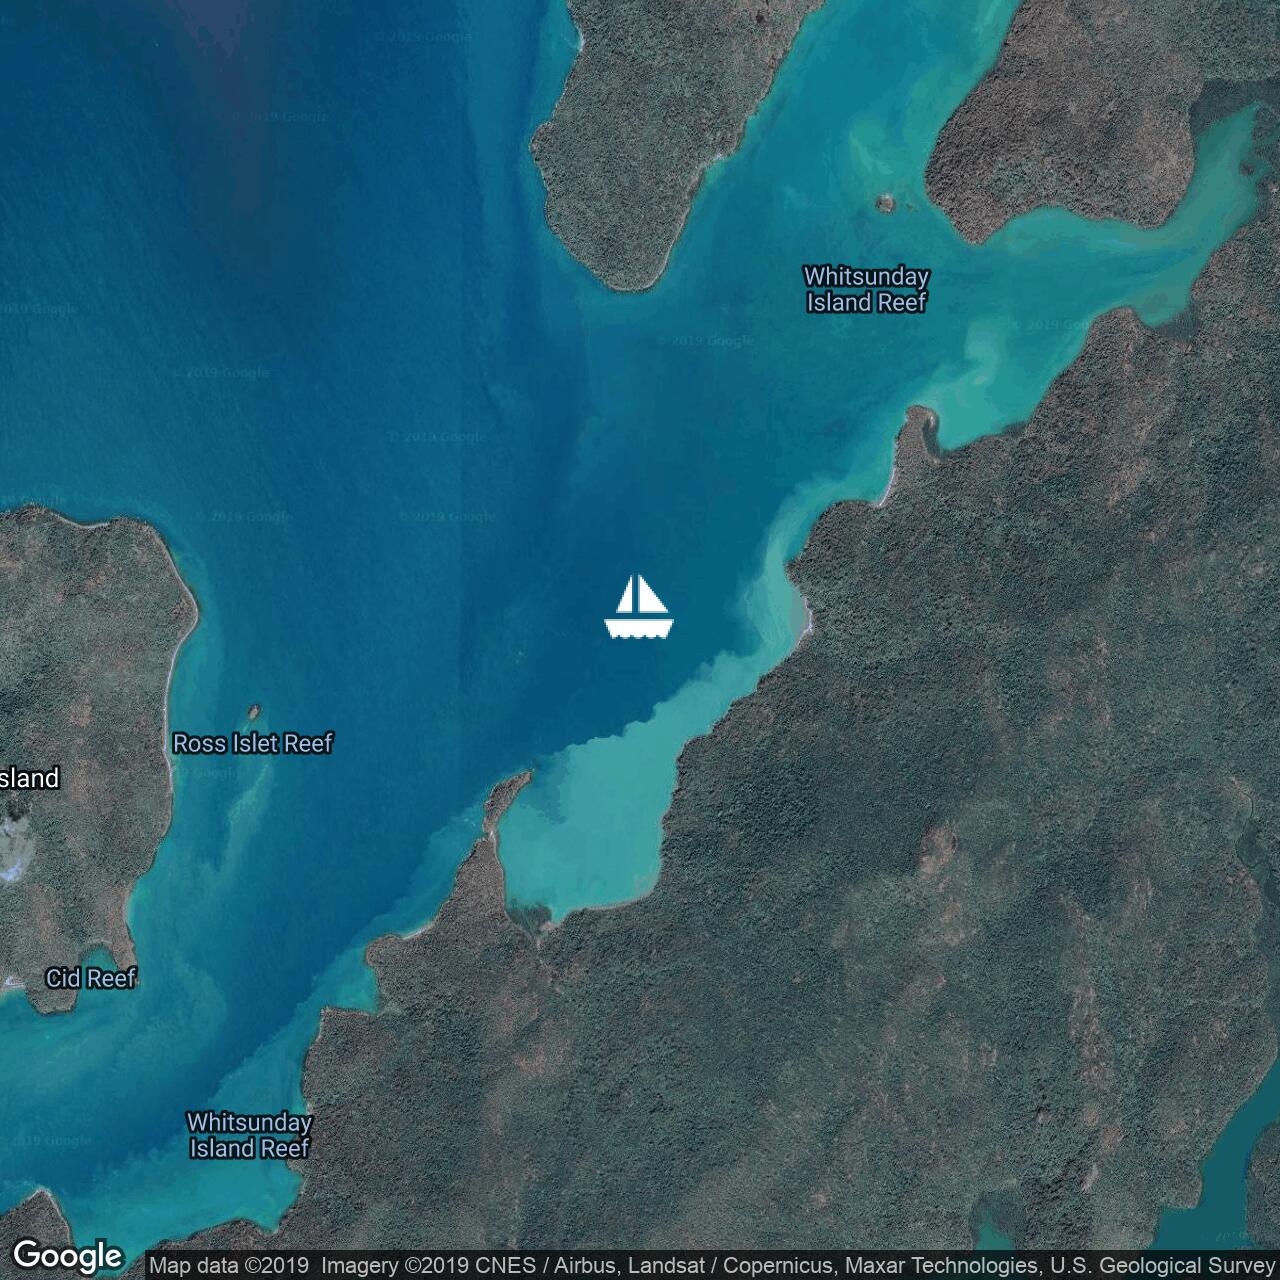This screenshot has width=1280, height=1280.
Task: Select the Ross Islet Reef label
Action: [252, 743]
